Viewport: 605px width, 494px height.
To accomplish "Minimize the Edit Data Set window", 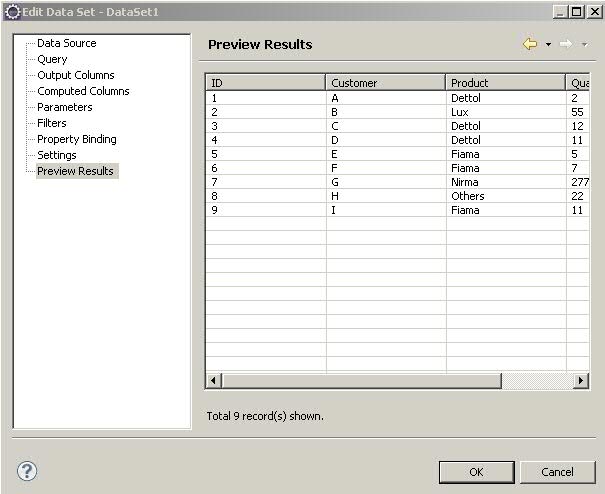I will tap(561, 12).
